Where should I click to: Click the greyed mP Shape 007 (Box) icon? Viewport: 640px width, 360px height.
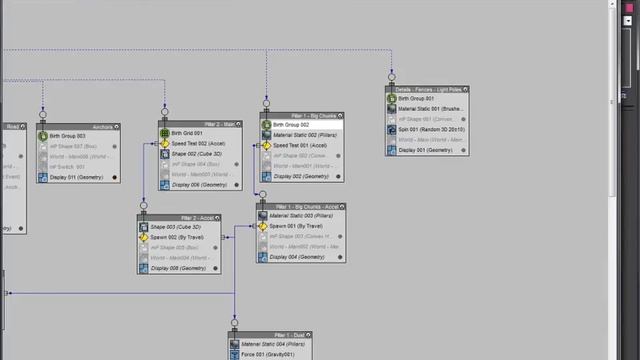(x=43, y=147)
